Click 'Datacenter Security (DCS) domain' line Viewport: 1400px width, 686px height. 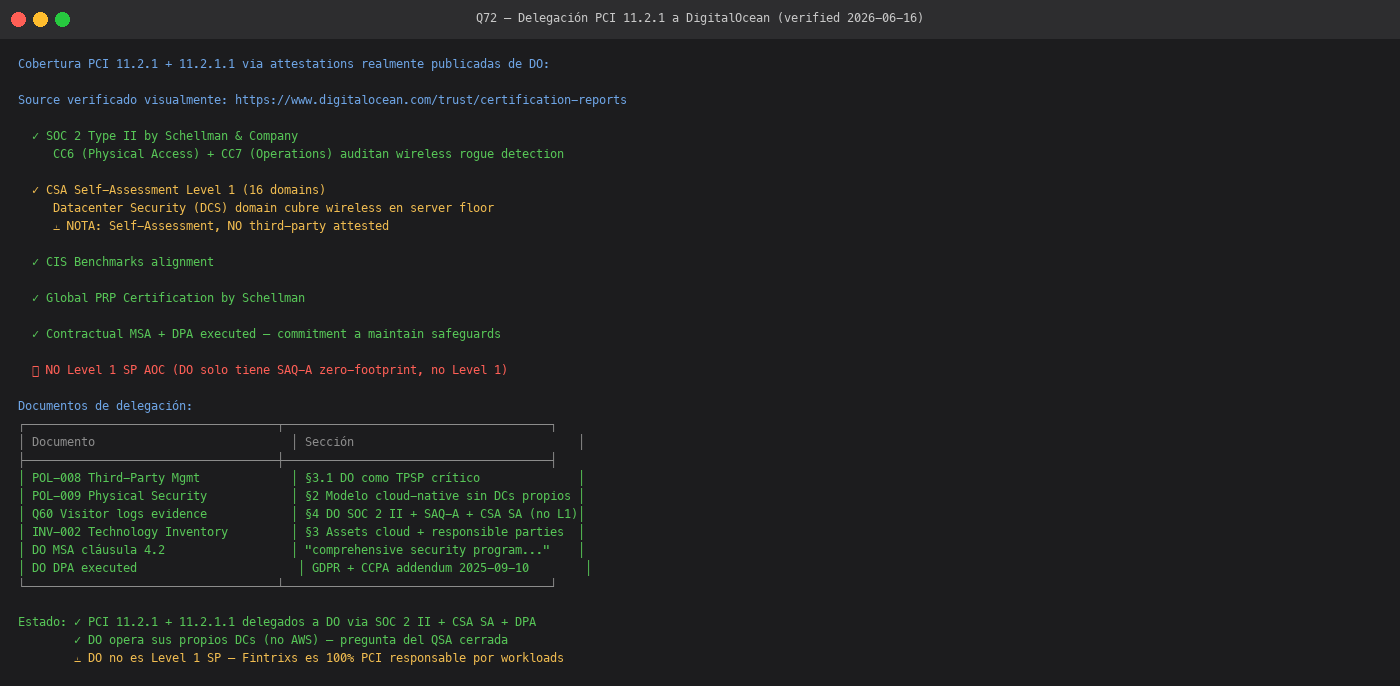click(x=273, y=208)
